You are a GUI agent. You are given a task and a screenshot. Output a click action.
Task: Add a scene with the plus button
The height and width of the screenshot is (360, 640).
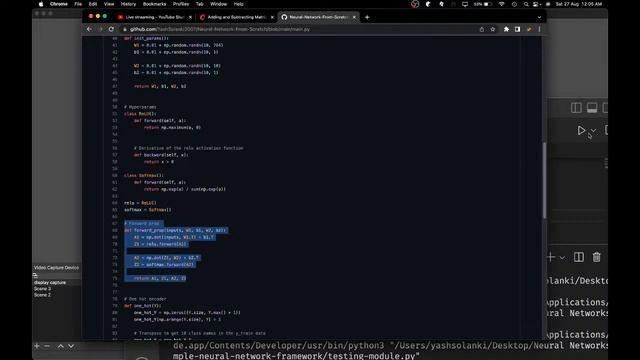[x=37, y=346]
